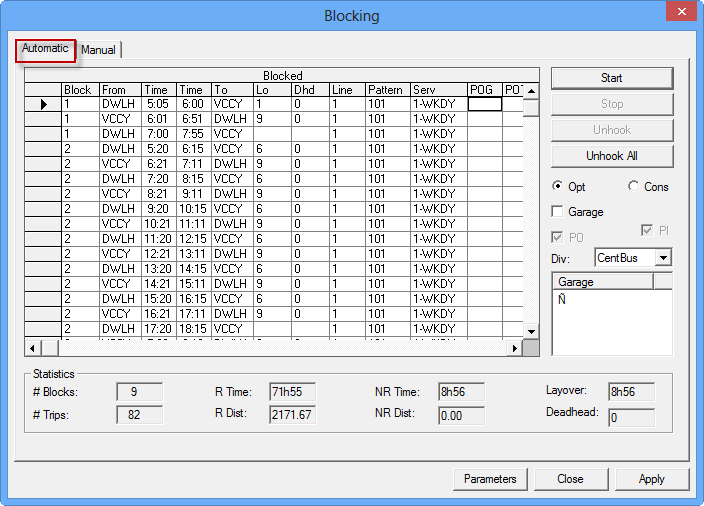This screenshot has width=704, height=506.
Task: Click time cell 5:20 in block 2
Action: coord(159,149)
